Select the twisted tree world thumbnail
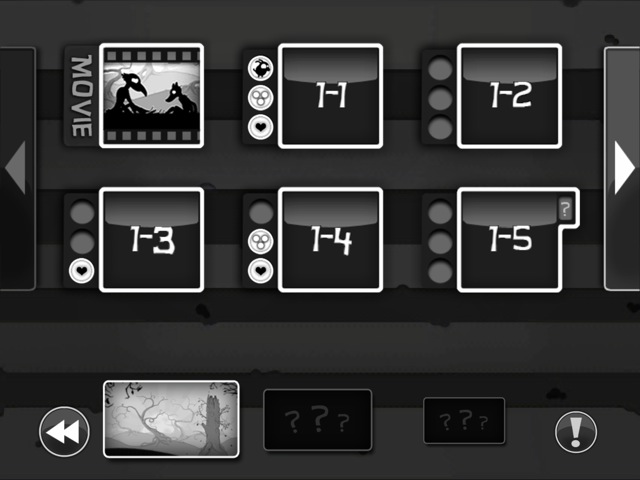The height and width of the screenshot is (480, 640). 171,419
